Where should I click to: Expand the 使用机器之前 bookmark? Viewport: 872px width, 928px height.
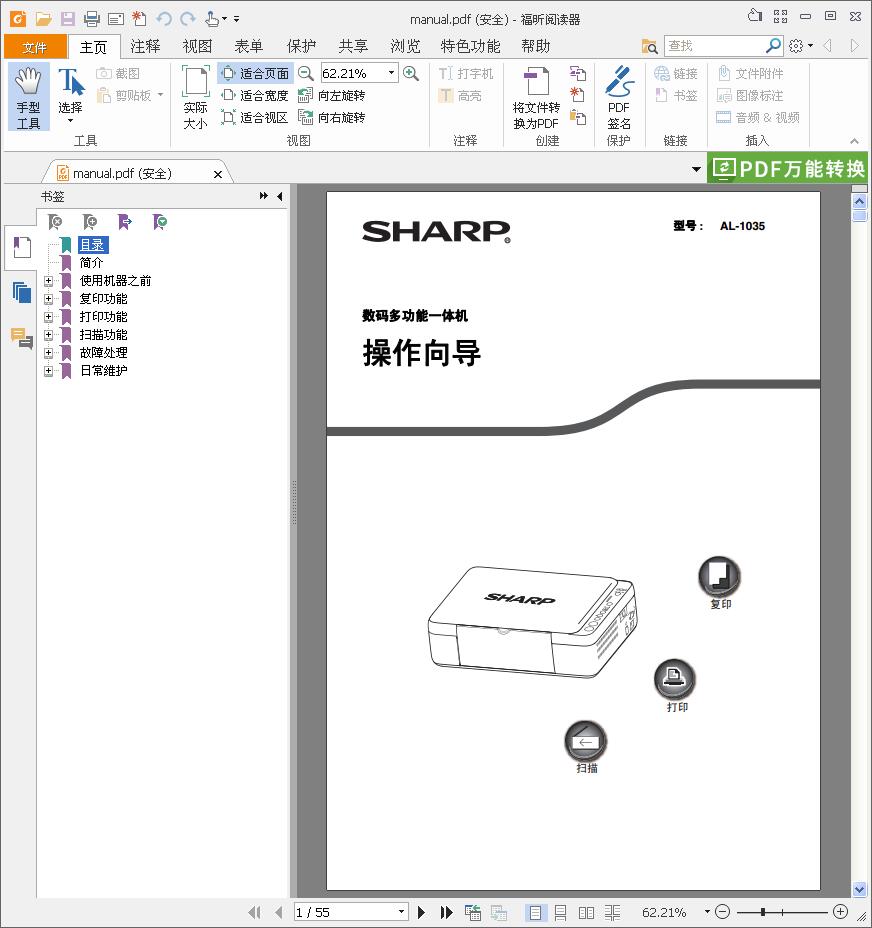(49, 281)
